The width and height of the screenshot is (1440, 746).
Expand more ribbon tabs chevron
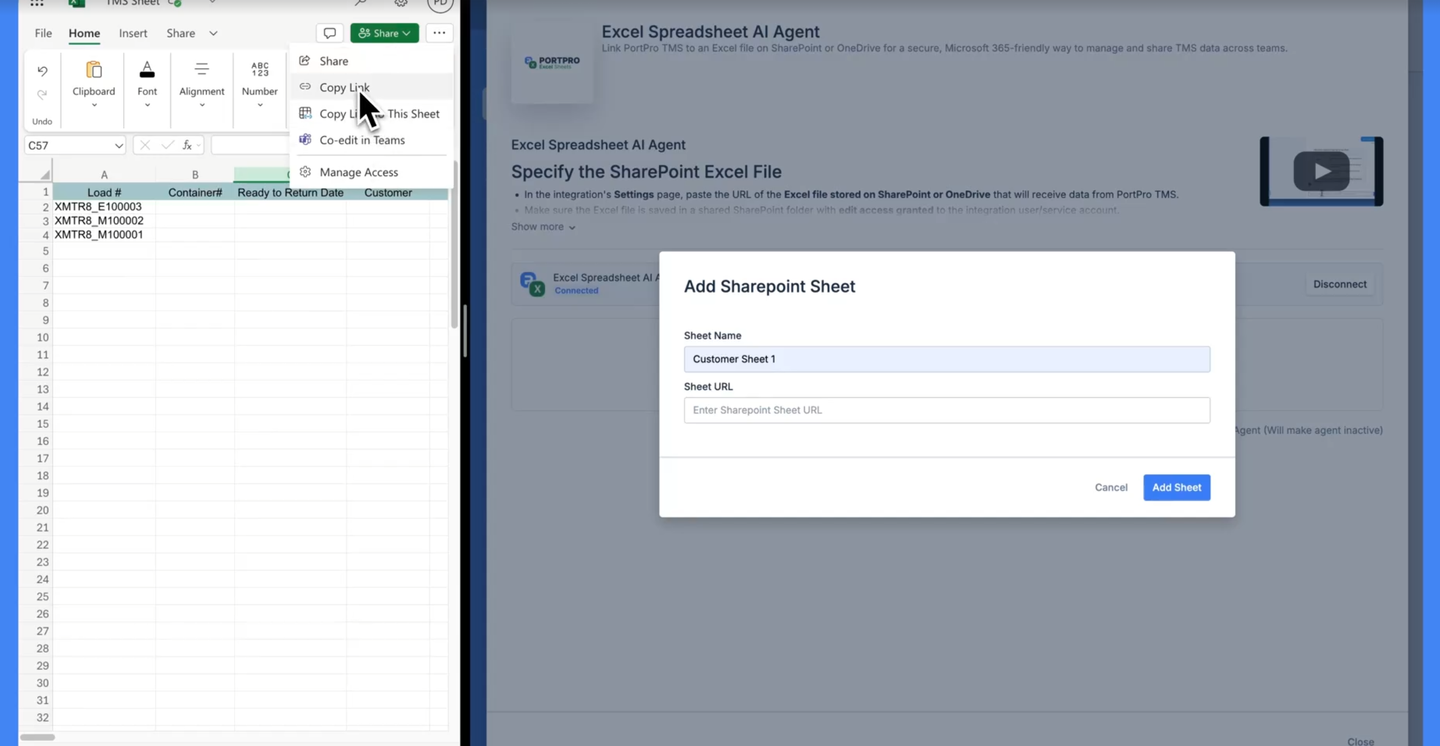(213, 33)
